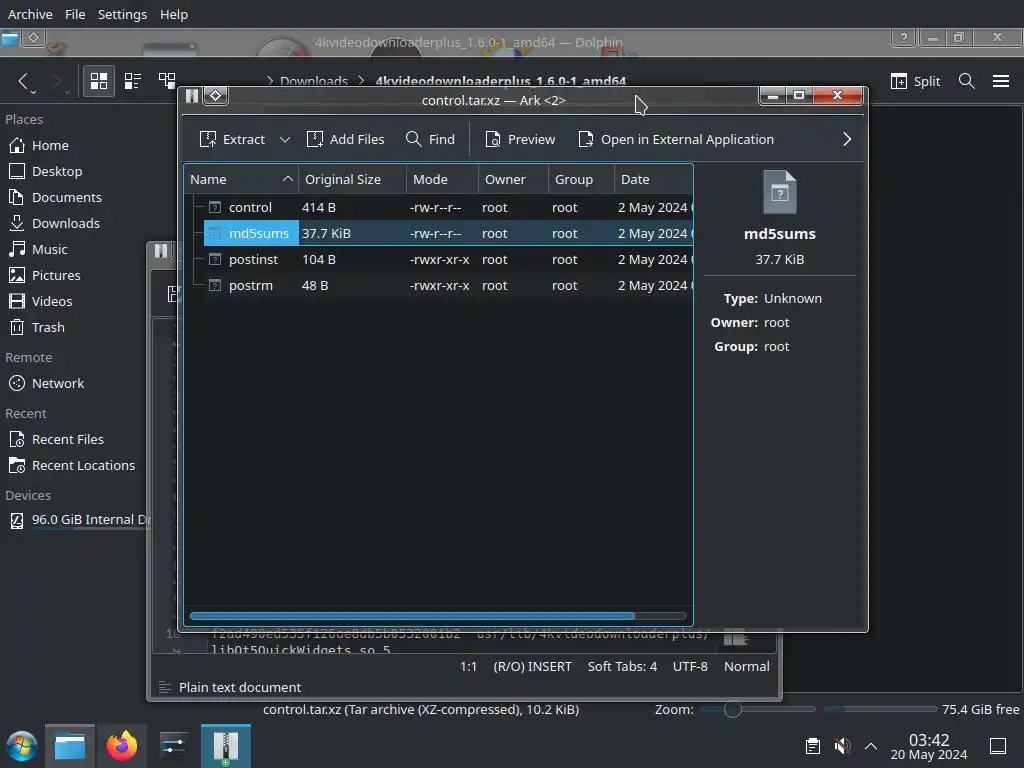Open Dolphin hamburger menu

(1001, 81)
